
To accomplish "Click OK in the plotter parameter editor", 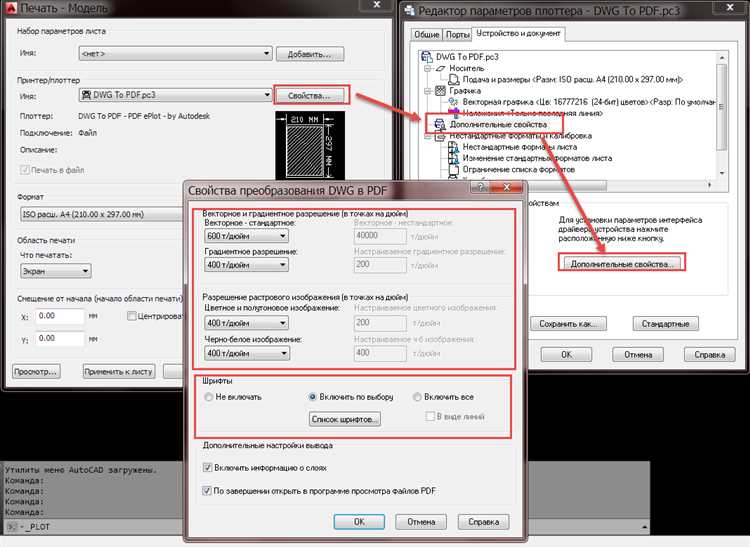I will (566, 355).
